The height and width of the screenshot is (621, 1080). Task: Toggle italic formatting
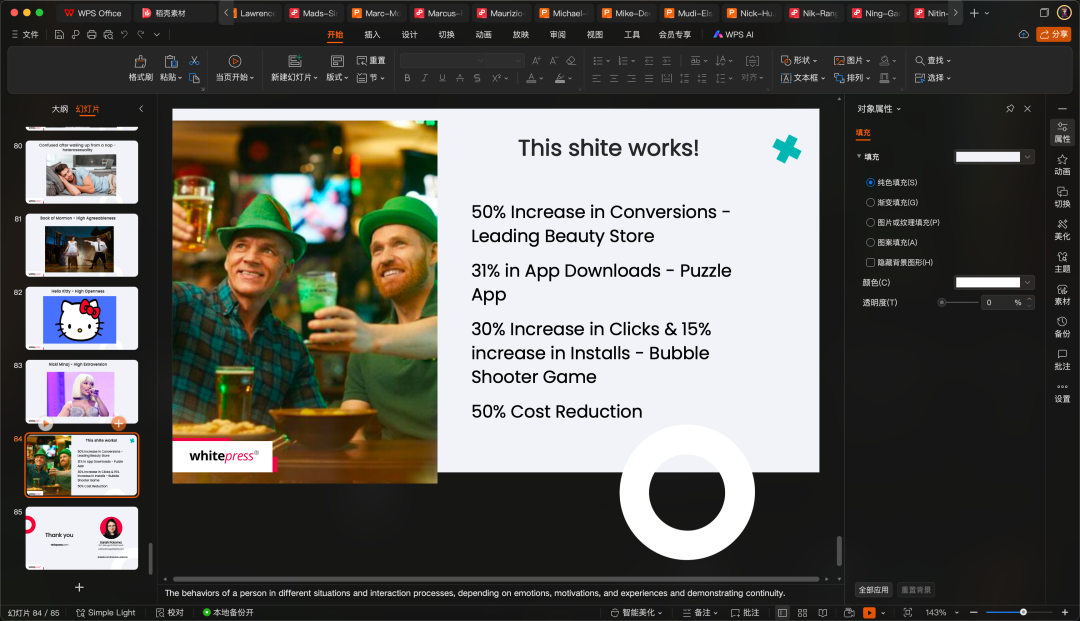pyautogui.click(x=424, y=78)
